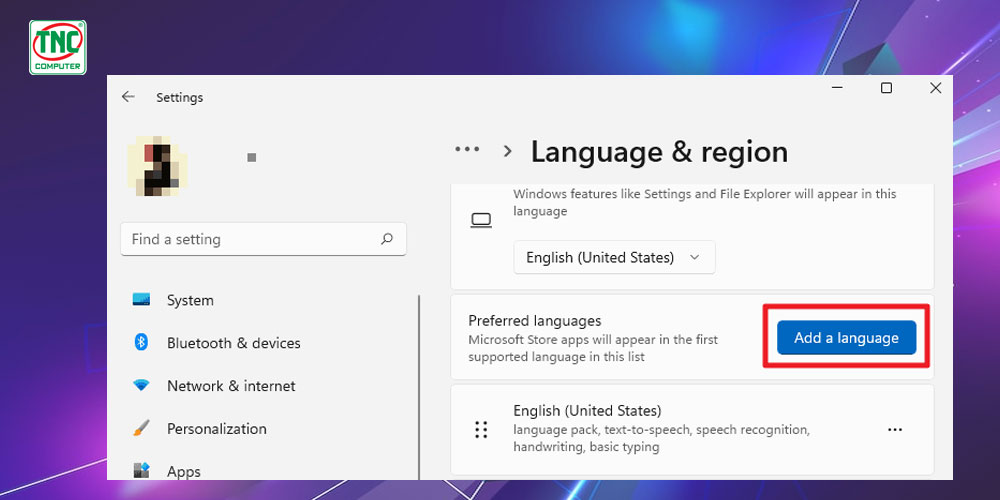Click the Settings window title
Image resolution: width=1000 pixels, height=500 pixels.
180,98
